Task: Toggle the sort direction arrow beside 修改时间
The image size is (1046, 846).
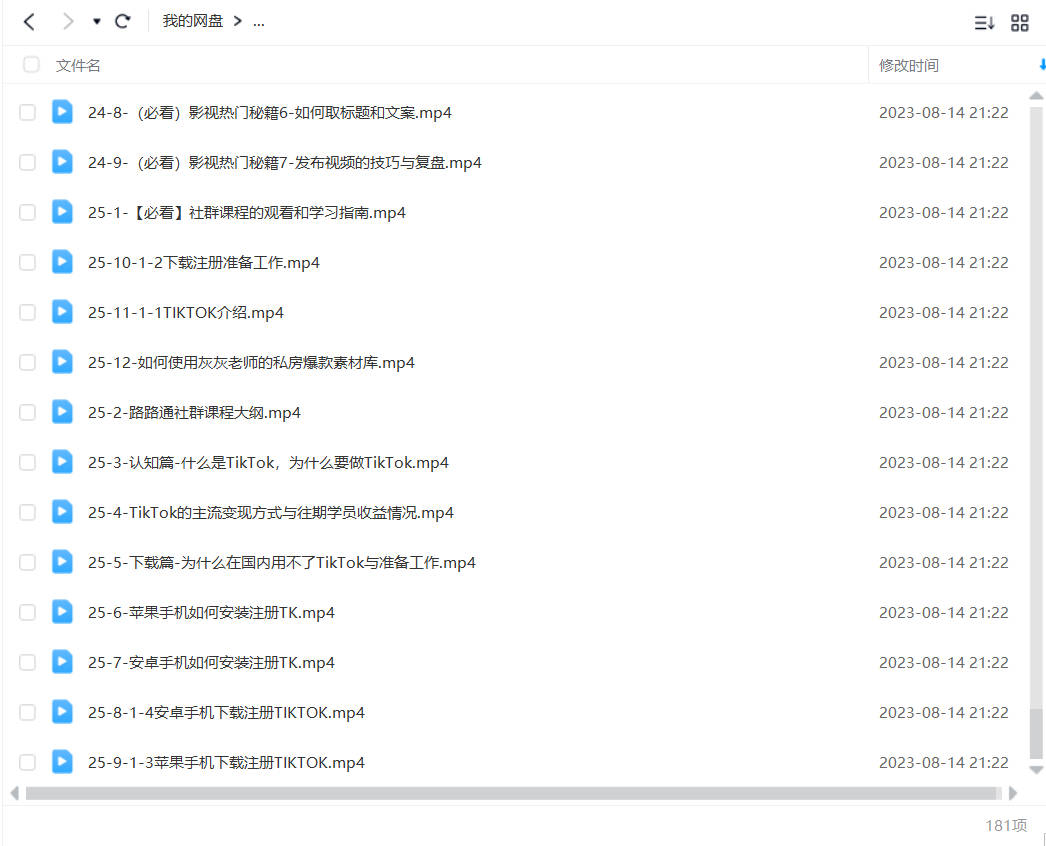Action: (1042, 65)
